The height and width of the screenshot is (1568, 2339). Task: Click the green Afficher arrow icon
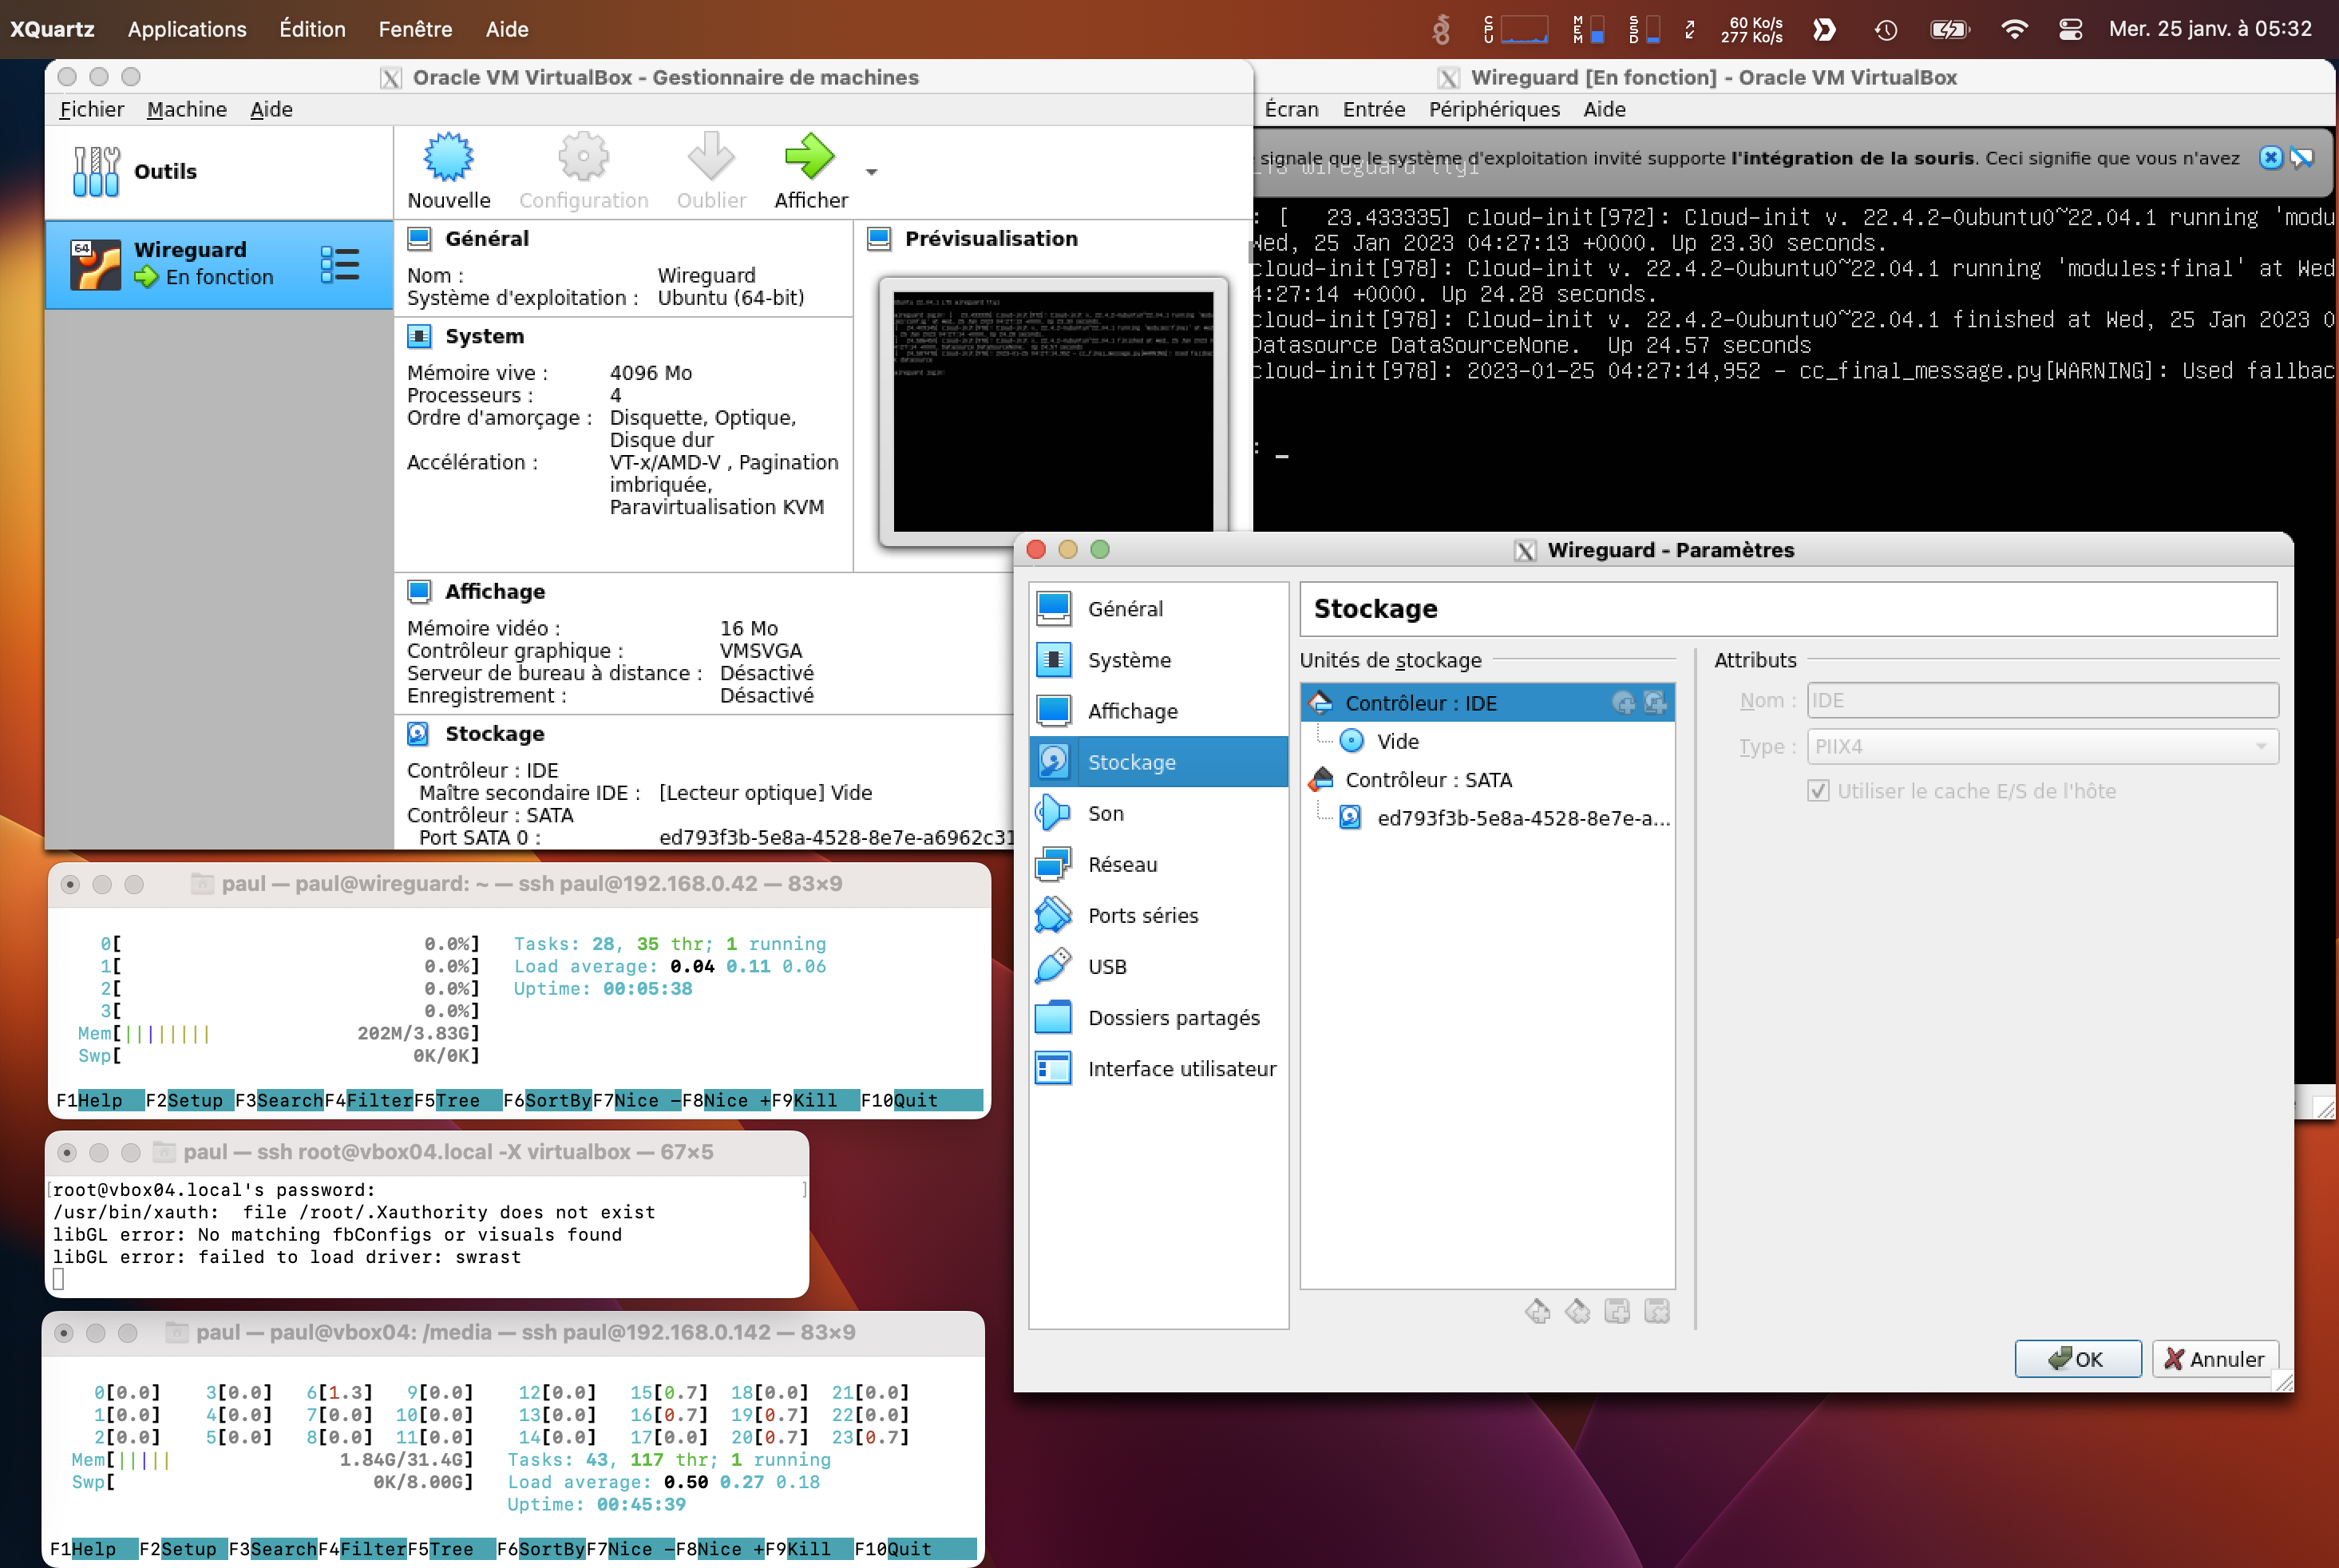point(810,157)
